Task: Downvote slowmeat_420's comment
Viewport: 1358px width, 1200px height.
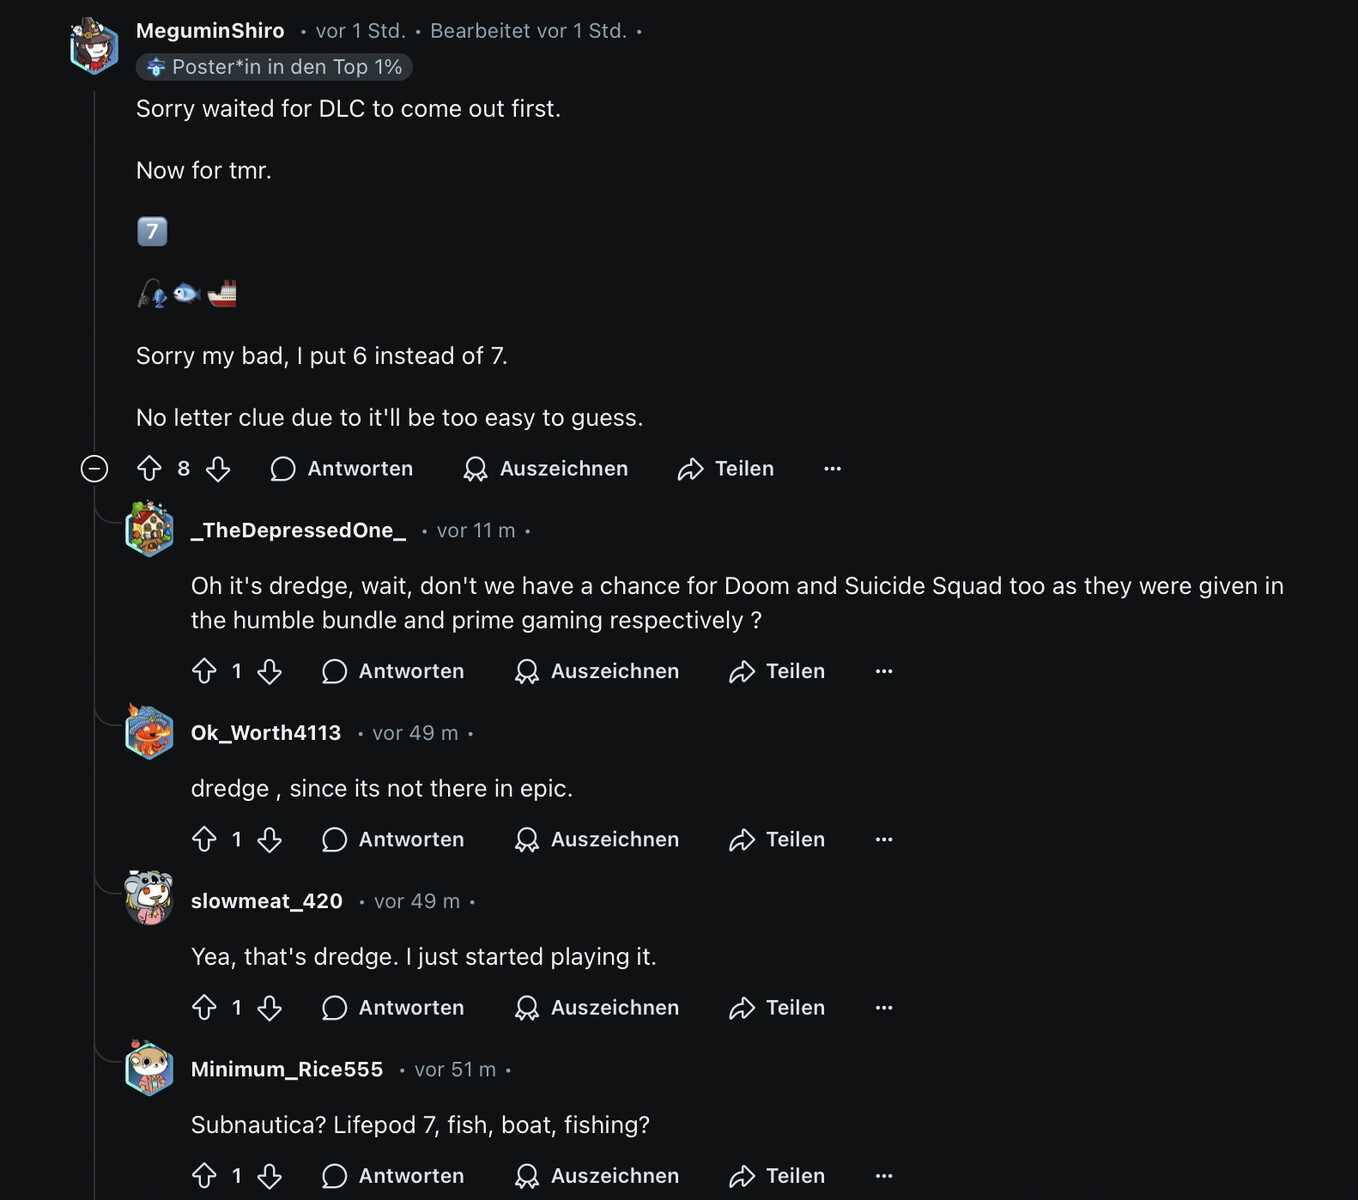Action: 269,1007
